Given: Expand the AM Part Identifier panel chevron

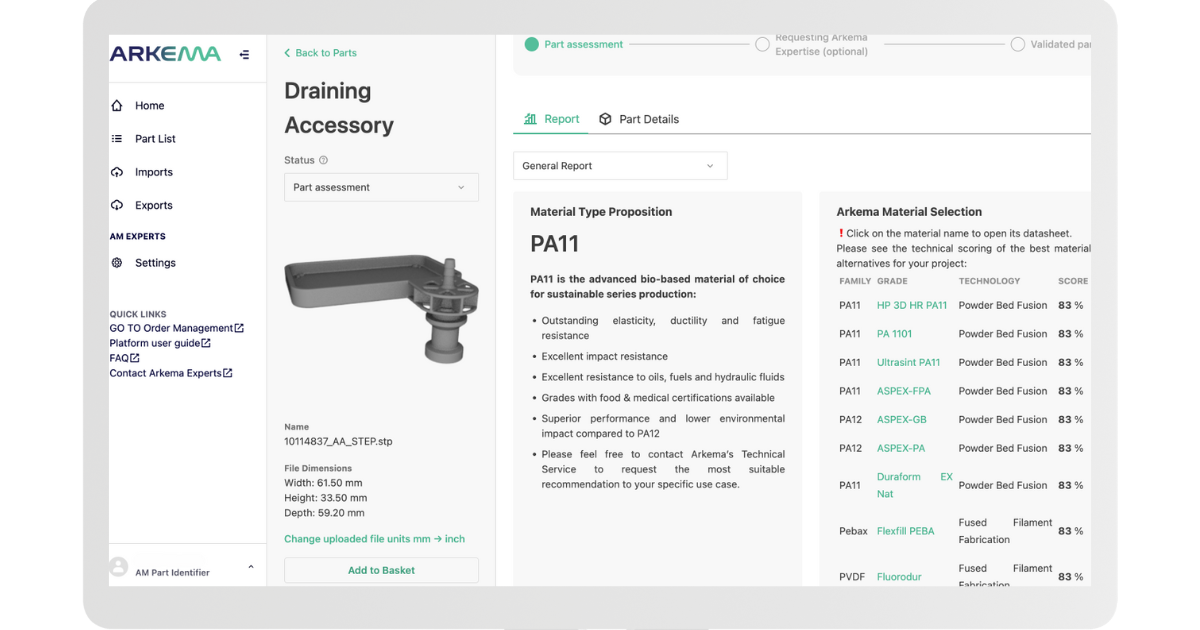Looking at the screenshot, I should (250, 565).
